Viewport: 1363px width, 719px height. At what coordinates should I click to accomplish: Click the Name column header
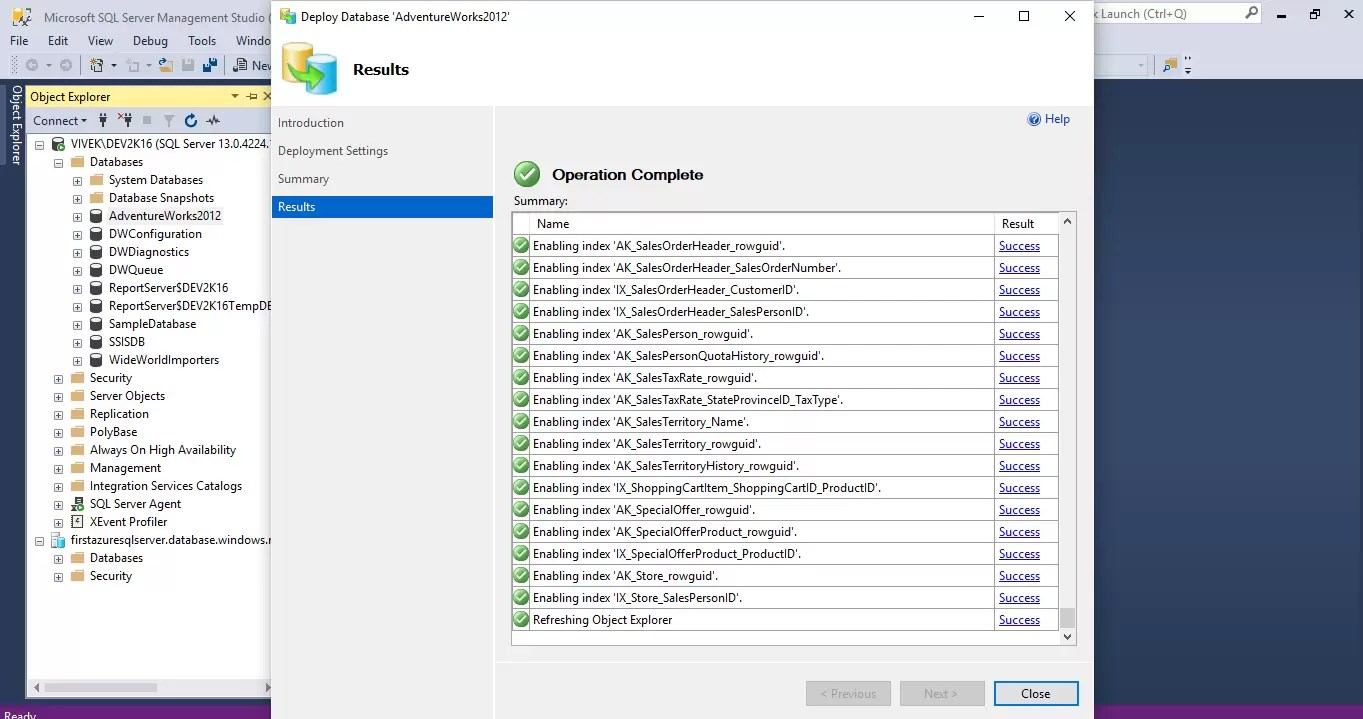763,224
